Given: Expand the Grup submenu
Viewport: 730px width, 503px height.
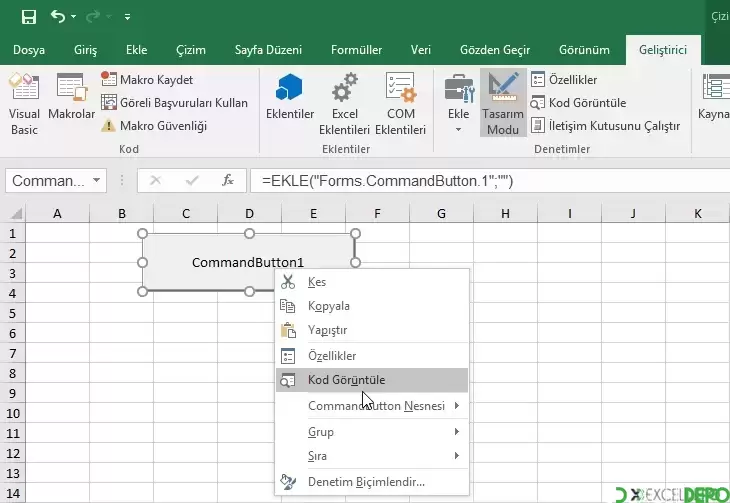Looking at the screenshot, I should pyautogui.click(x=372, y=432).
